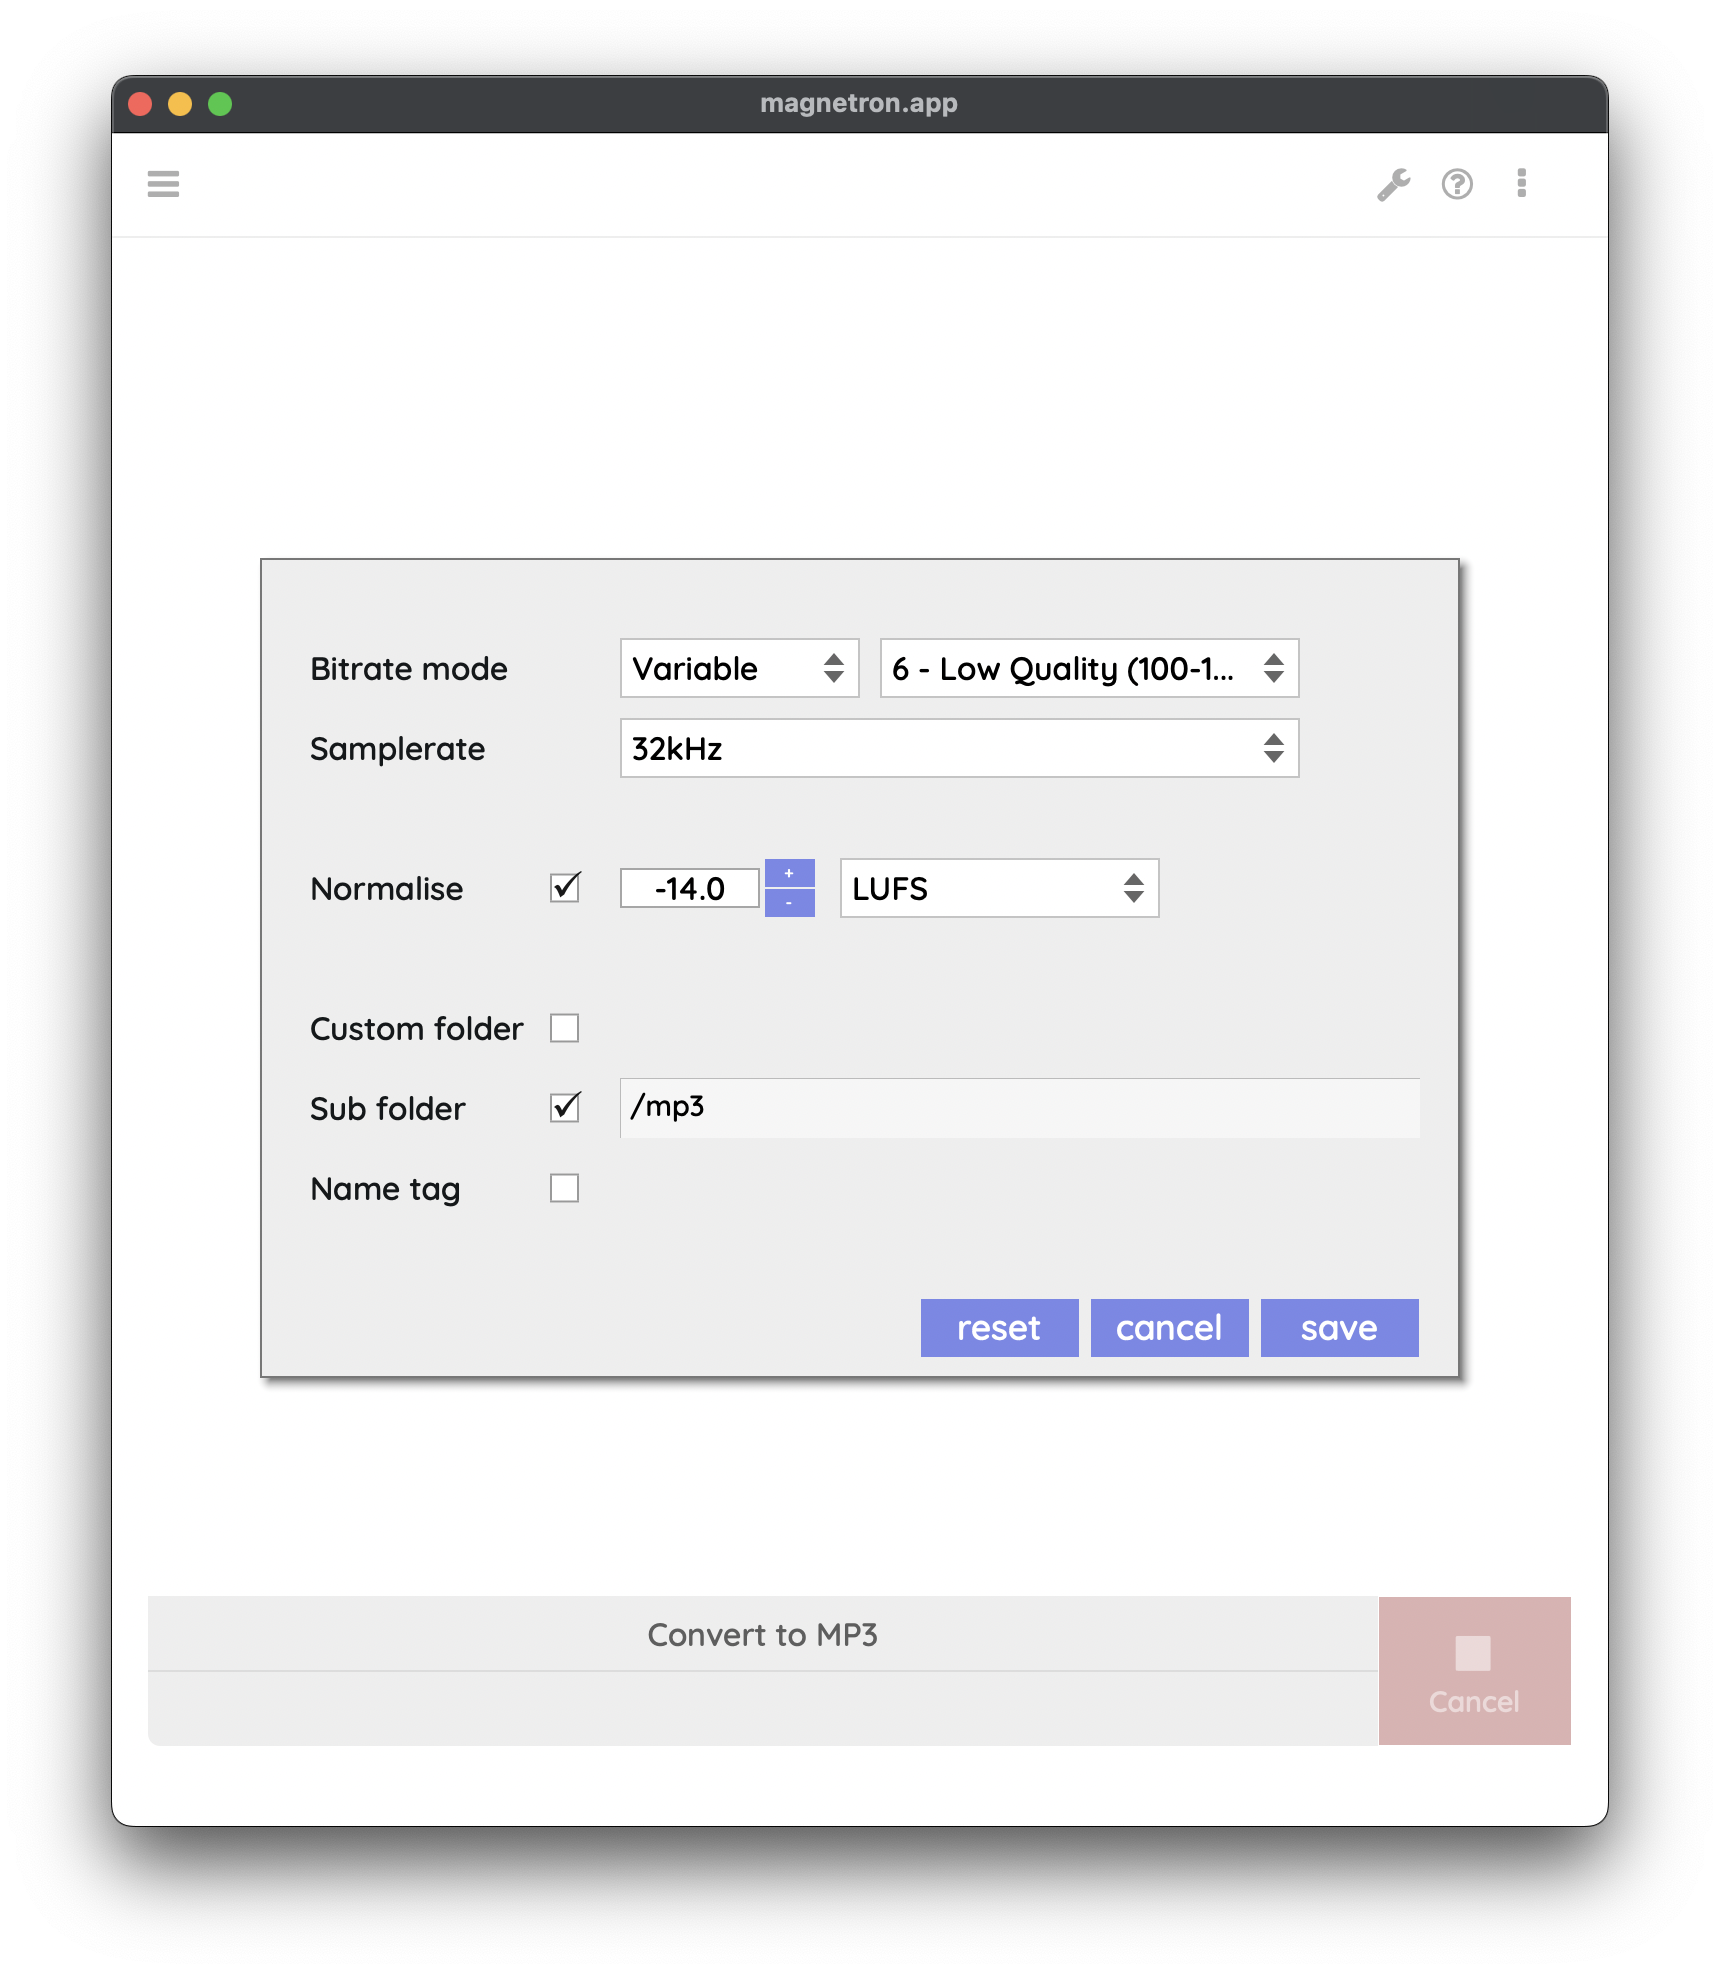Click the -14.0 normalise value field
Image resolution: width=1720 pixels, height=1974 pixels.
pyautogui.click(x=689, y=888)
